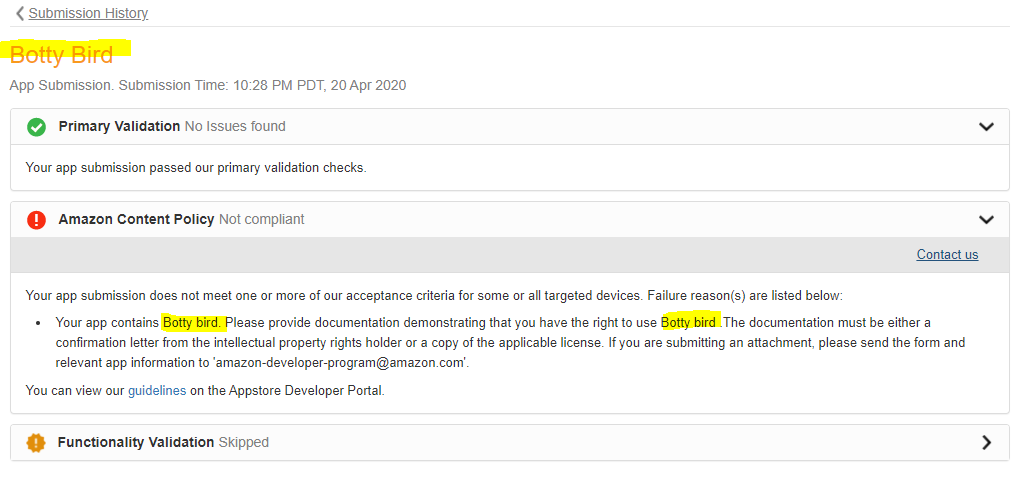The image size is (1029, 481).
Task: Click the orange Functionality Validation warning badge
Action: pyautogui.click(x=37, y=443)
